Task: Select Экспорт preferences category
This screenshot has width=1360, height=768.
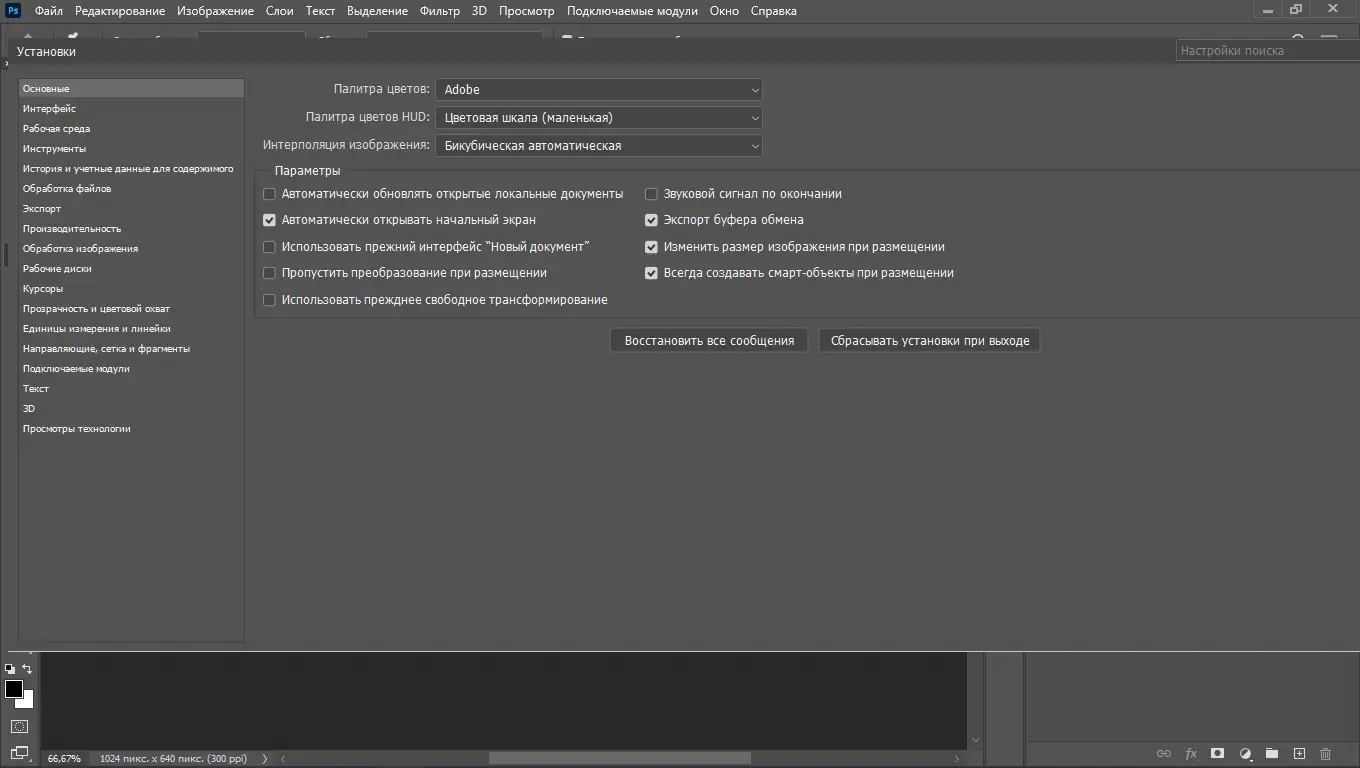Action: click(131, 209)
